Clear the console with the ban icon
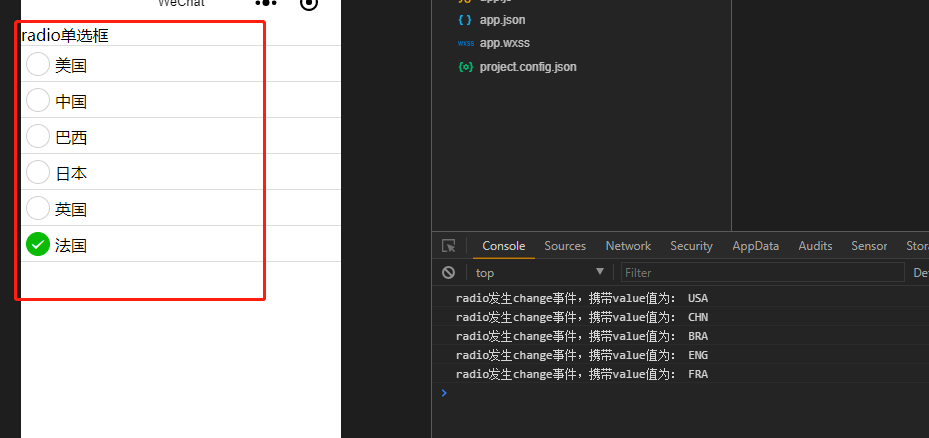Screen dimensions: 929x438 pyautogui.click(x=449, y=273)
